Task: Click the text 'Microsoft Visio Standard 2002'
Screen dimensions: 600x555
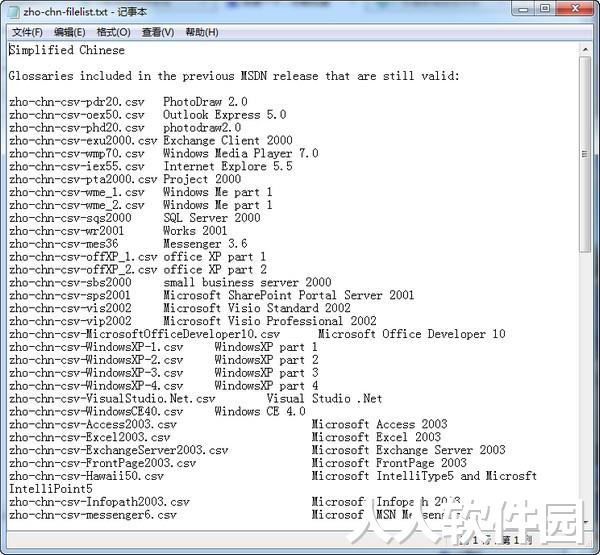Action: point(257,308)
